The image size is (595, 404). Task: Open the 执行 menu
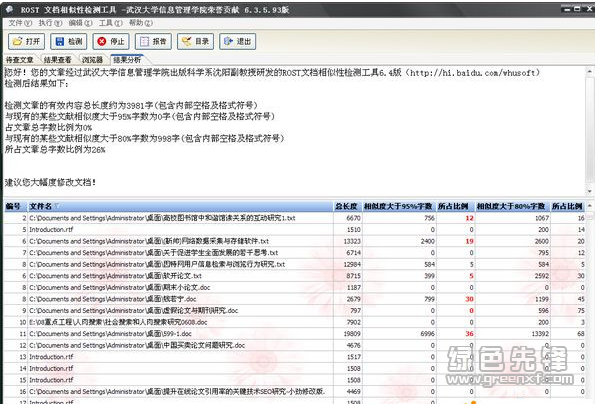tap(50, 23)
